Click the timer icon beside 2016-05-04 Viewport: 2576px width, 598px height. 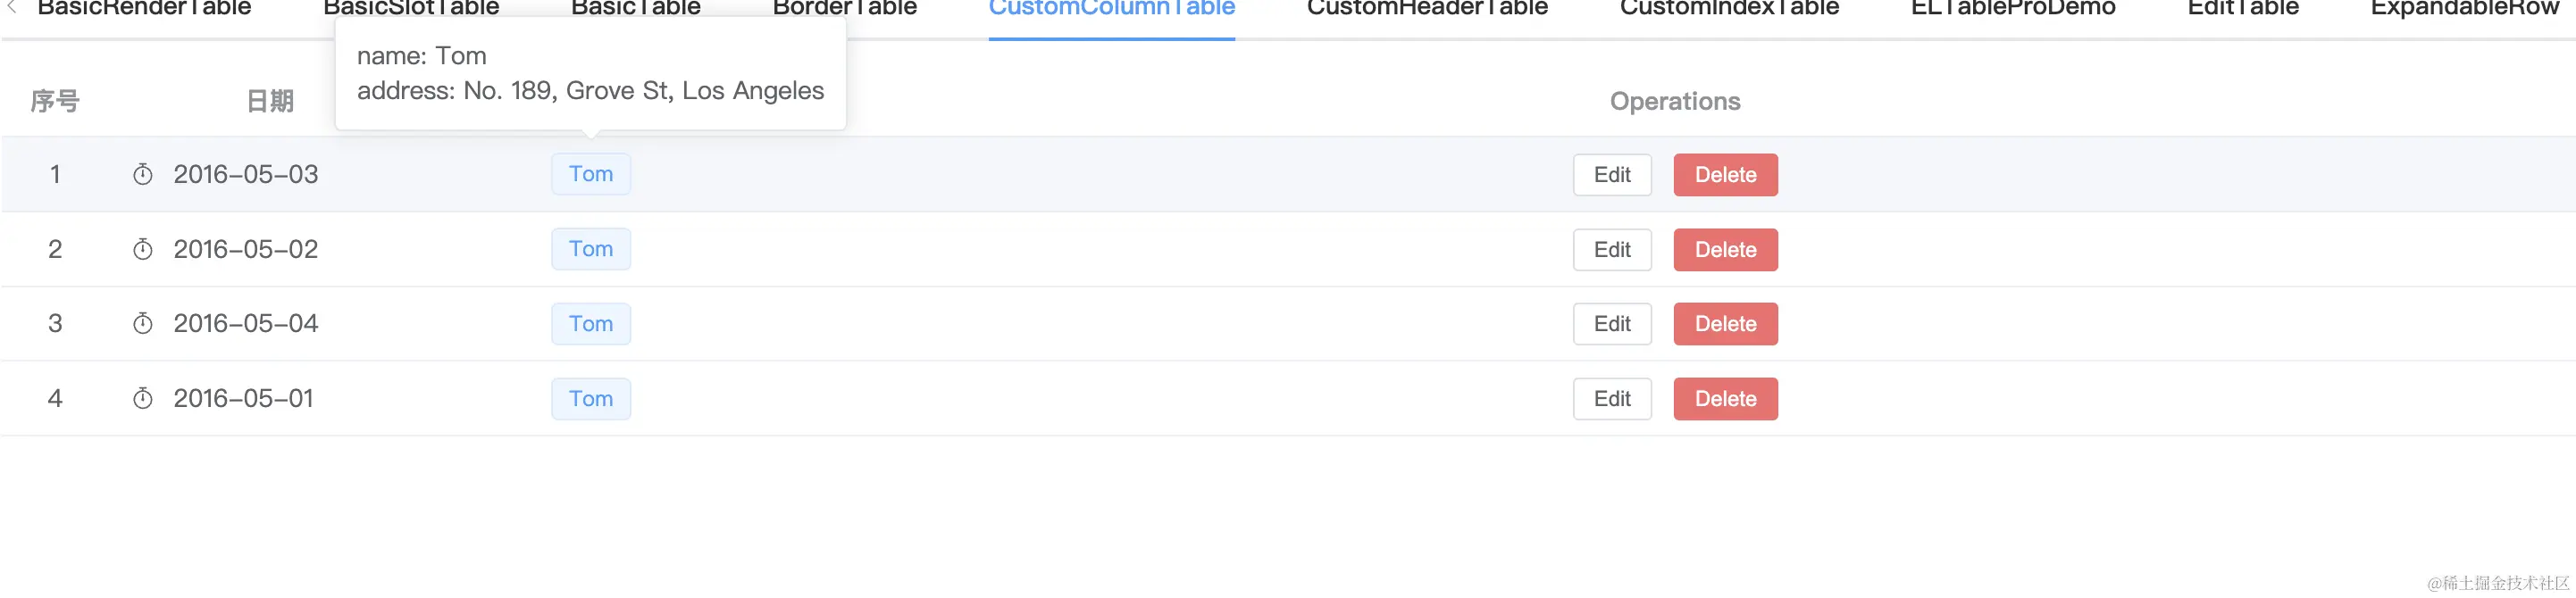pyautogui.click(x=143, y=324)
